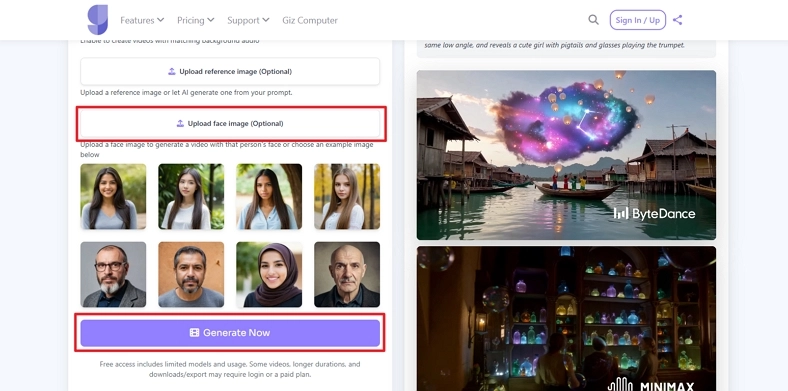Click the upload icon in Upload face image
The image size is (788, 391).
pos(180,124)
